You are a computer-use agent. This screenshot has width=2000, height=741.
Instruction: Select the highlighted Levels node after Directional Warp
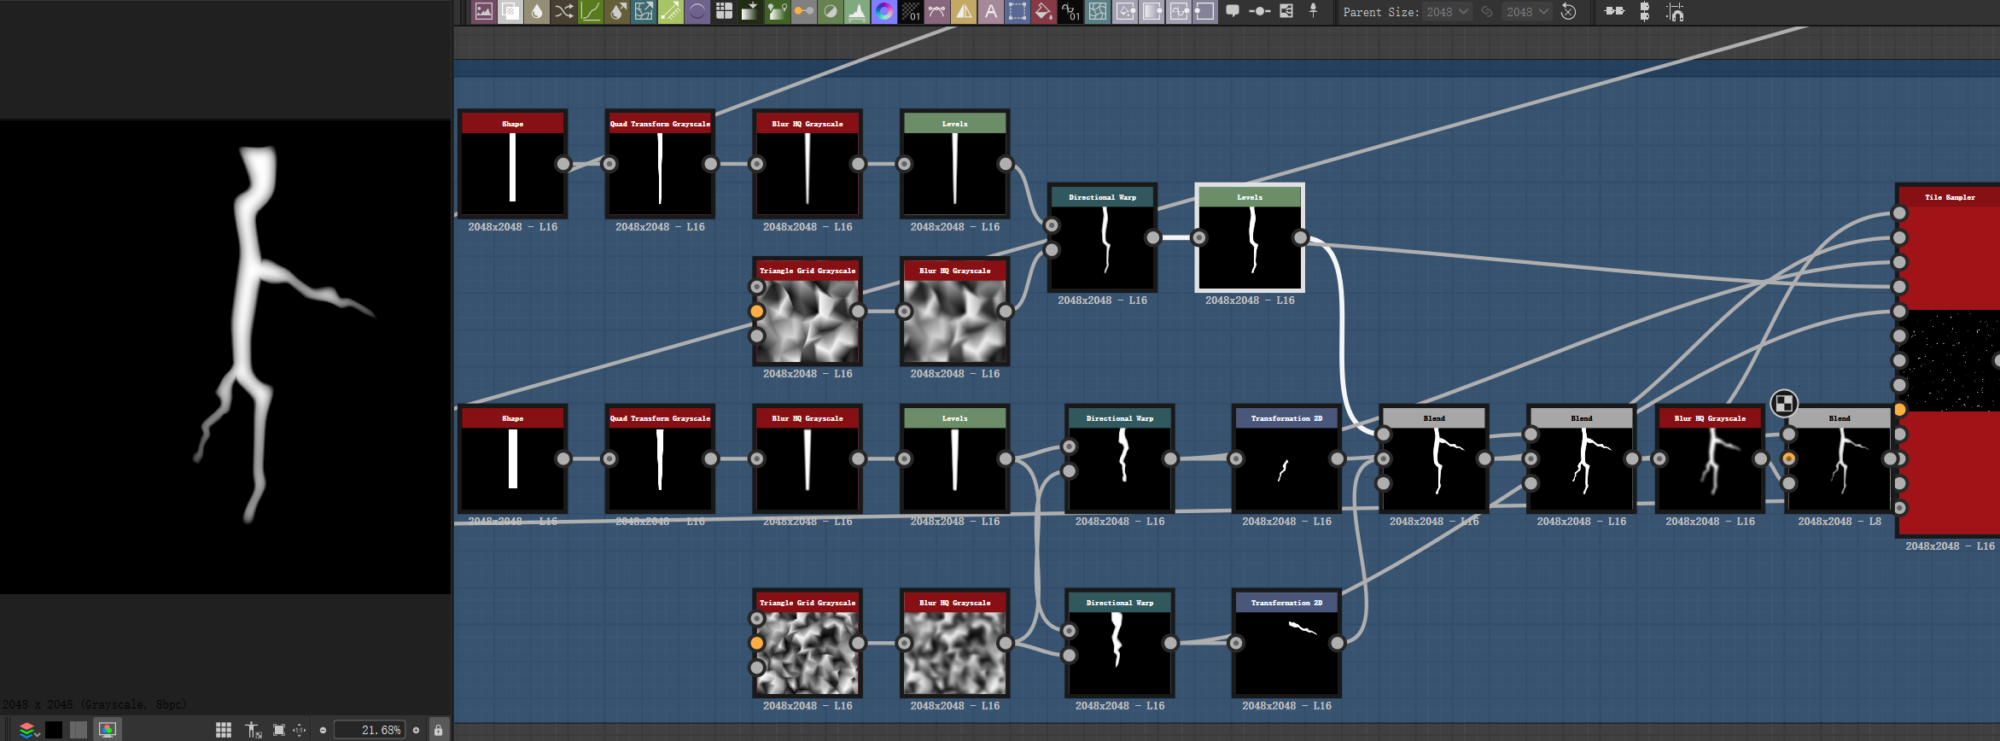pos(1250,238)
